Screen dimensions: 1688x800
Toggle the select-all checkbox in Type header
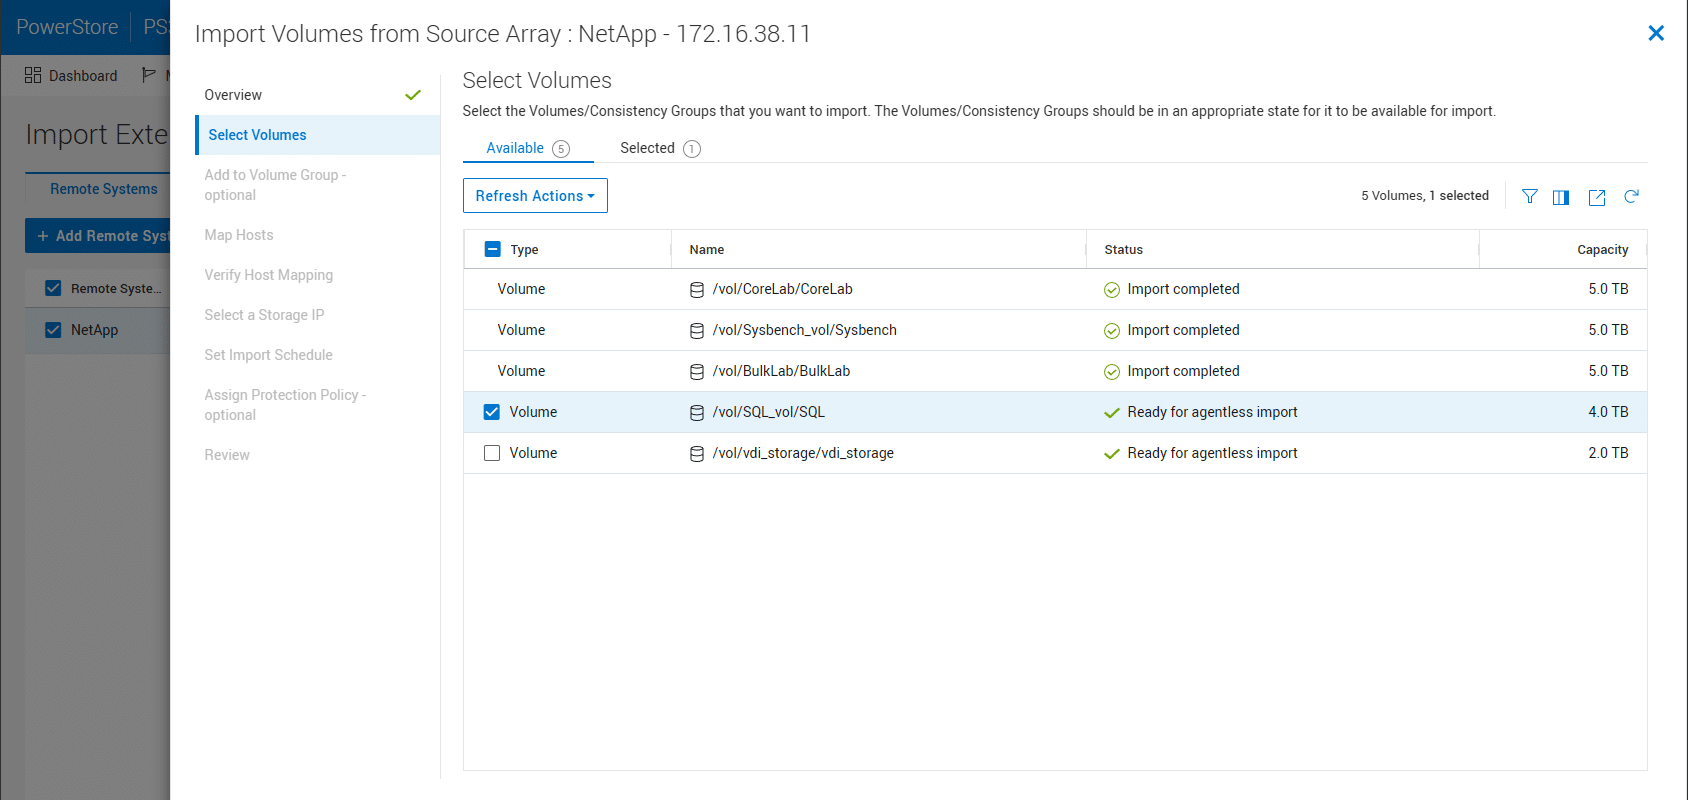[492, 249]
